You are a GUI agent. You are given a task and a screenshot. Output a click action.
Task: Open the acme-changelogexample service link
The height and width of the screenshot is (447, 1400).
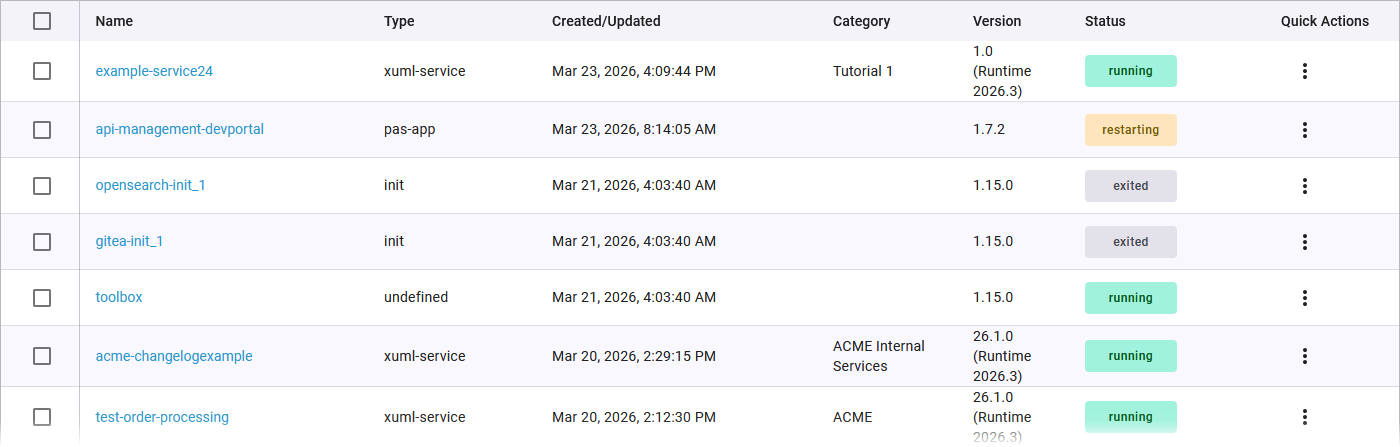[174, 356]
